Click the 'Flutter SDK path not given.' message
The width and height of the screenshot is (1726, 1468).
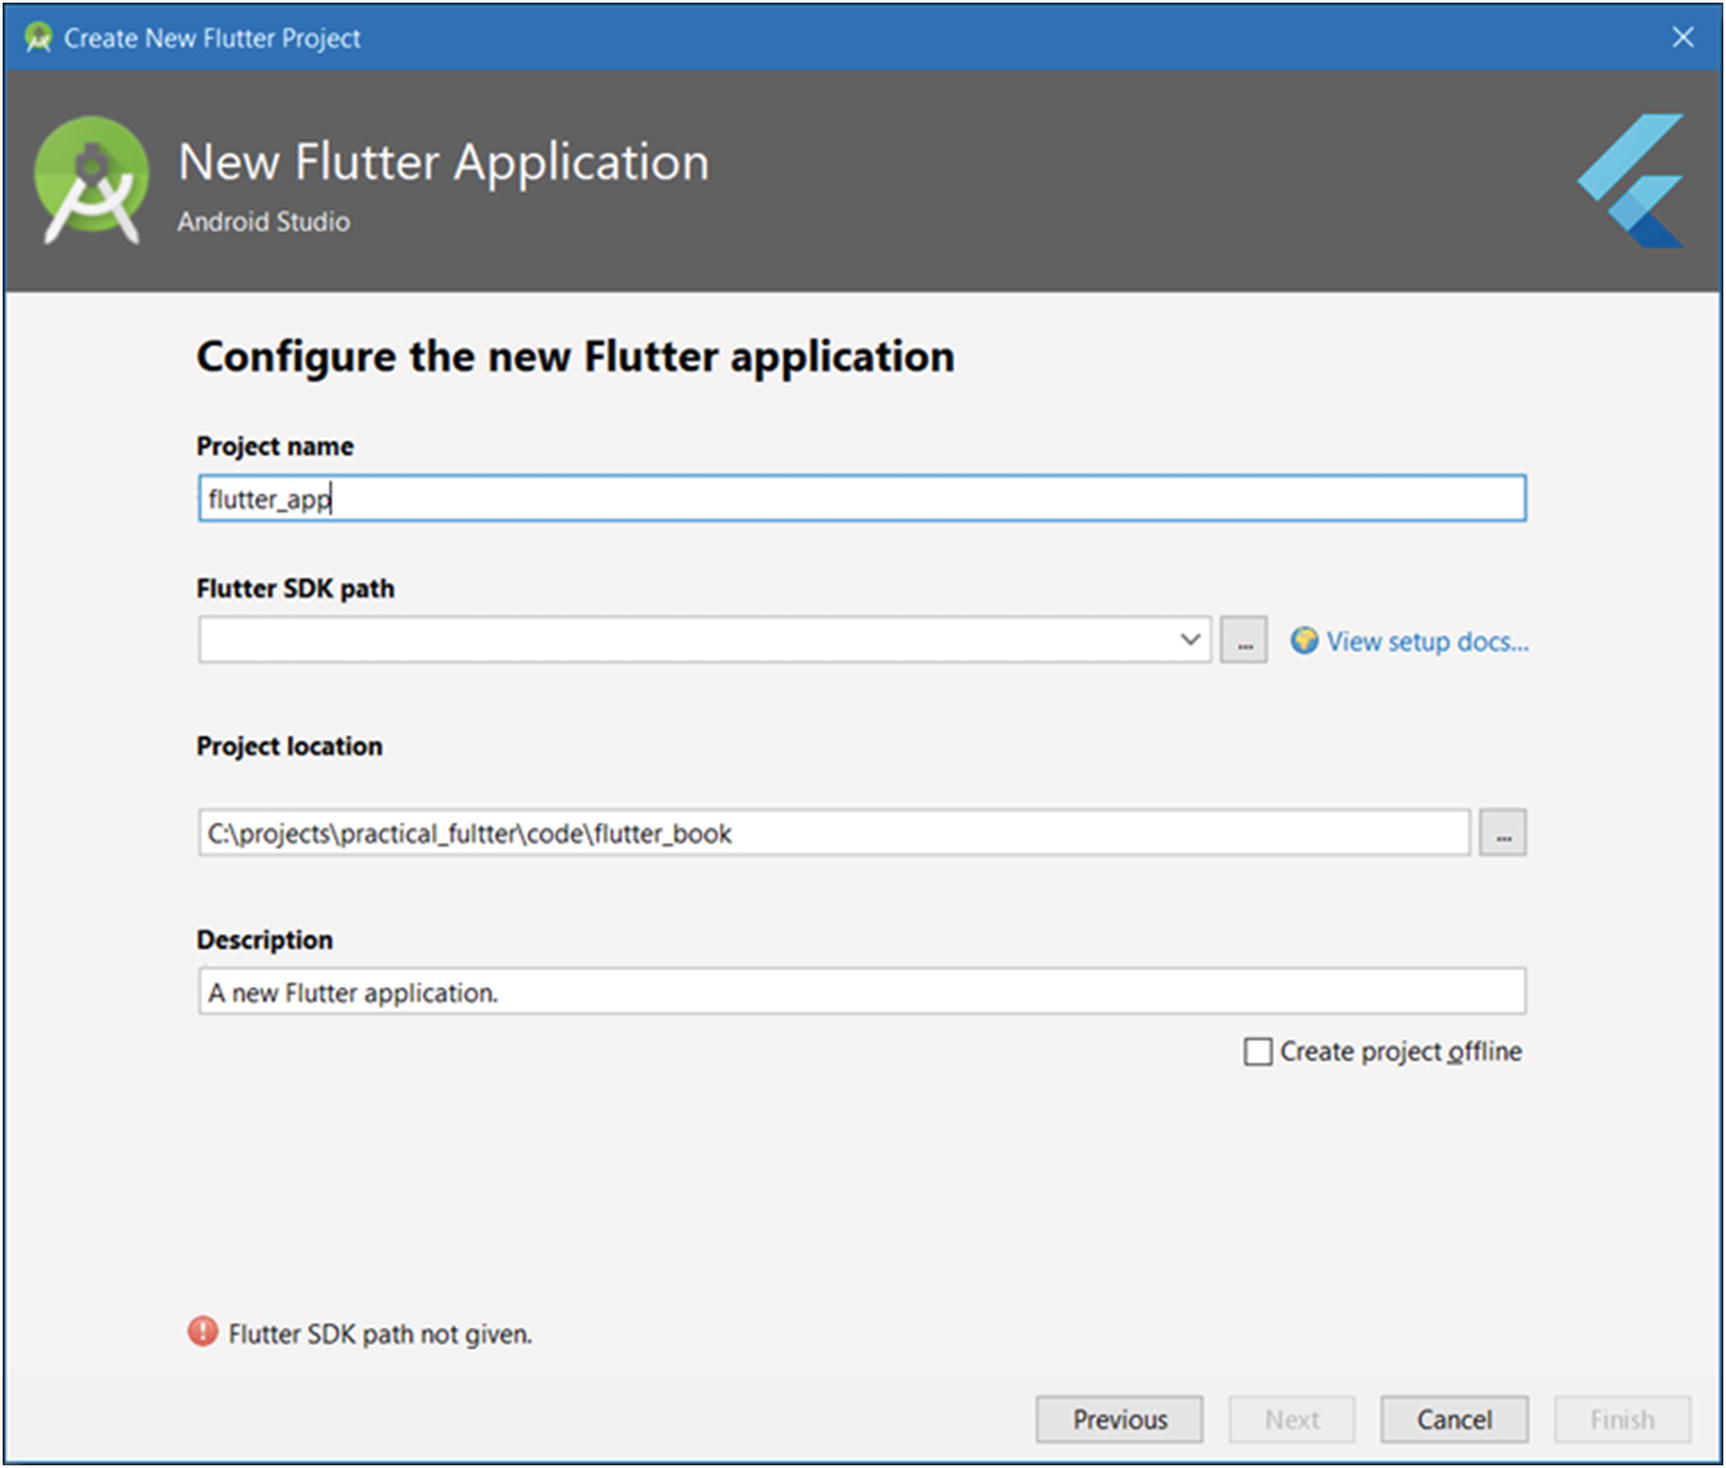(380, 1334)
